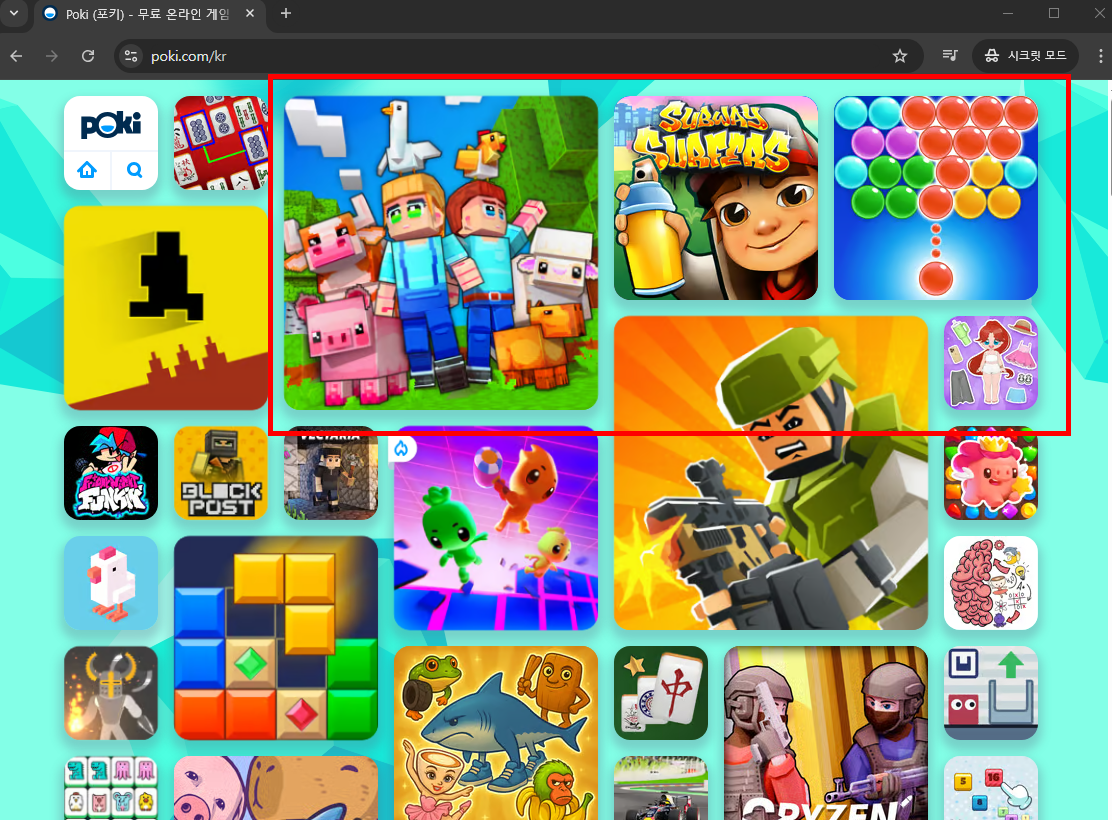The width and height of the screenshot is (1112, 820).
Task: Open the Chrome three-dot menu
Action: coord(1101,56)
